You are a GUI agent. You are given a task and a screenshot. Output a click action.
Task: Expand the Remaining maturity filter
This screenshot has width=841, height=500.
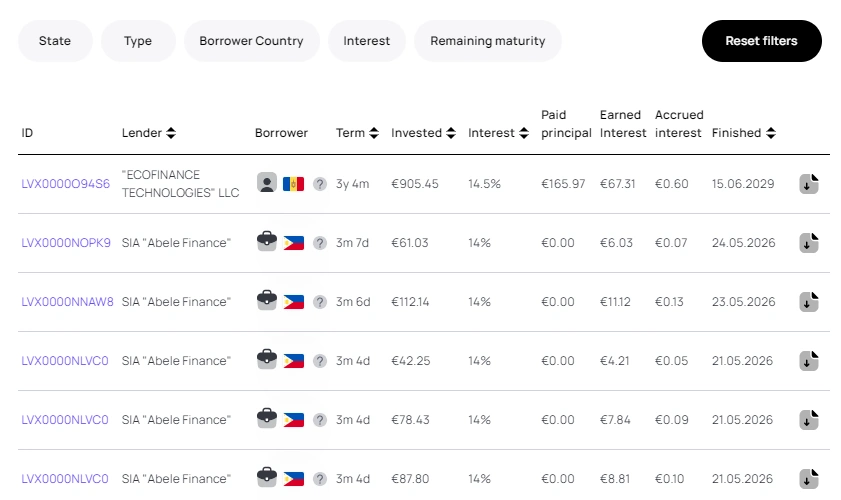(488, 41)
